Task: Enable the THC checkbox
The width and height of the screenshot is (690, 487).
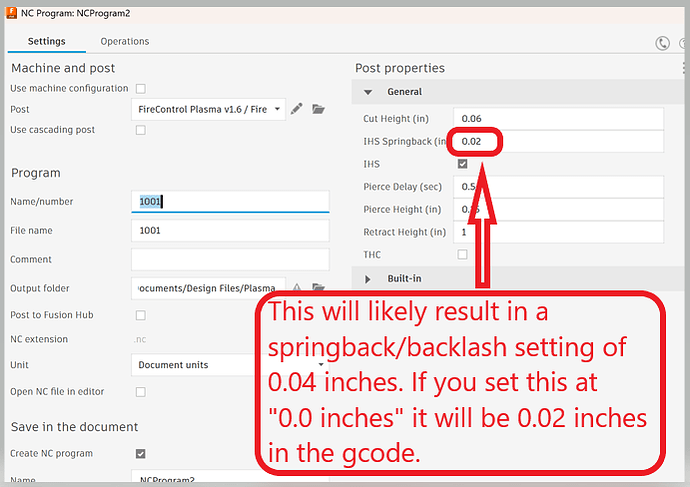Action: (x=462, y=254)
